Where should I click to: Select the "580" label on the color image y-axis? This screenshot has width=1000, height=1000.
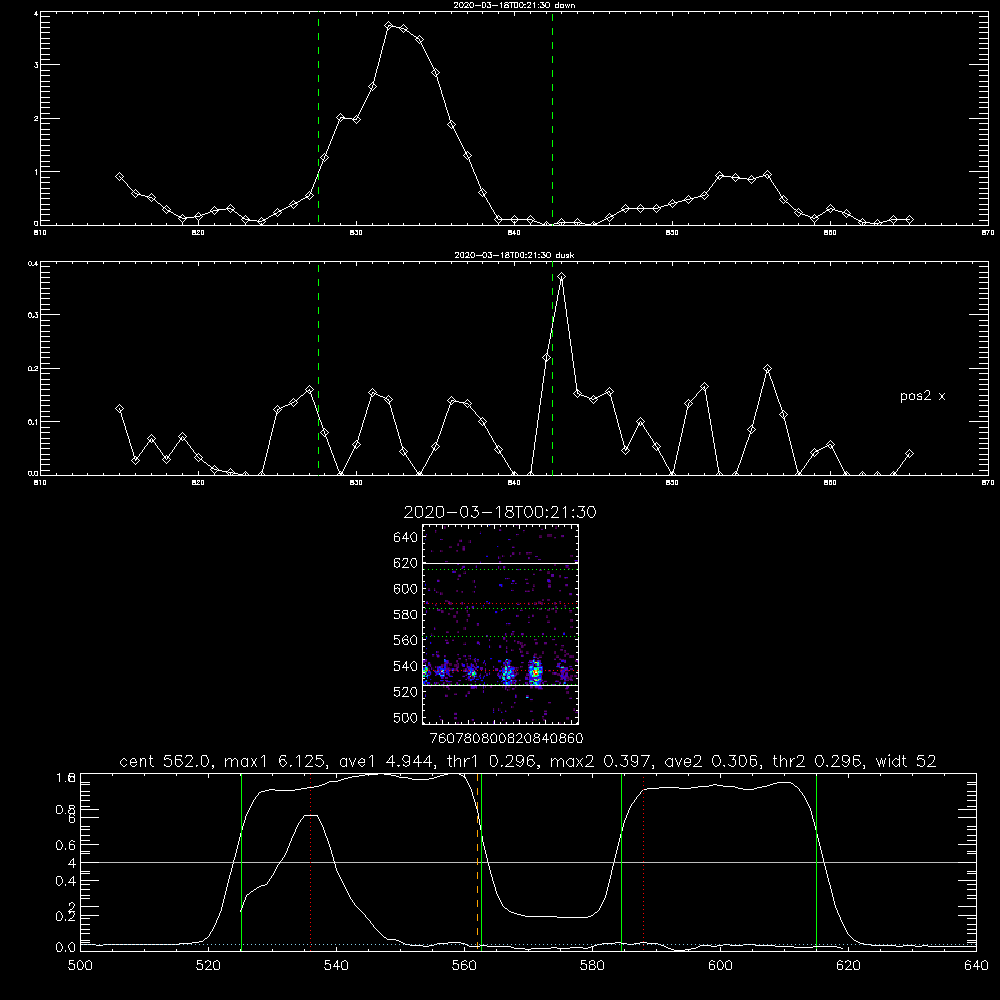tap(406, 614)
